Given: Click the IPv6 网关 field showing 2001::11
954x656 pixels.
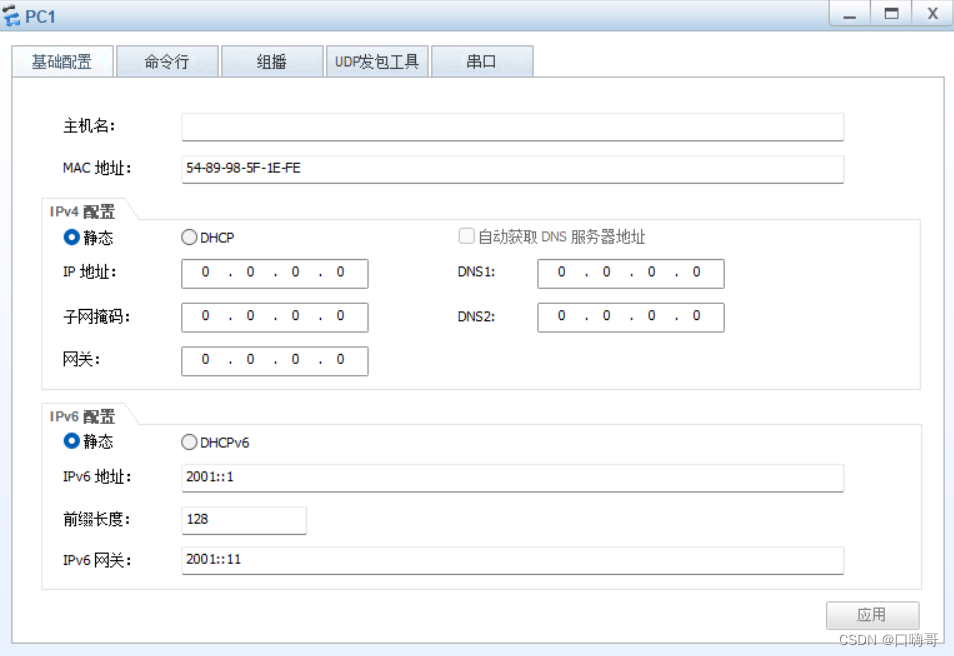Looking at the screenshot, I should 512,560.
